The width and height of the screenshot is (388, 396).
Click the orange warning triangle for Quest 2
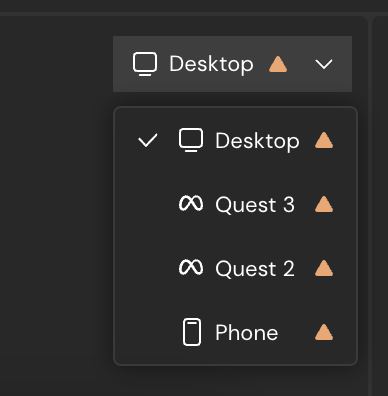coord(324,268)
